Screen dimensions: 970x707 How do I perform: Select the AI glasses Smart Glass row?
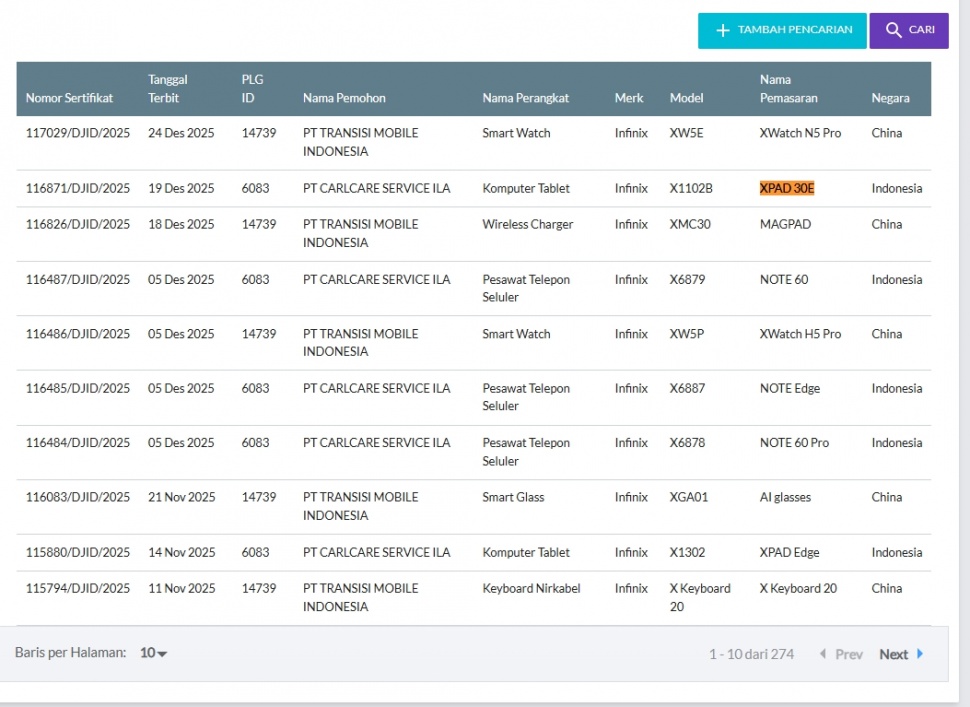(785, 497)
